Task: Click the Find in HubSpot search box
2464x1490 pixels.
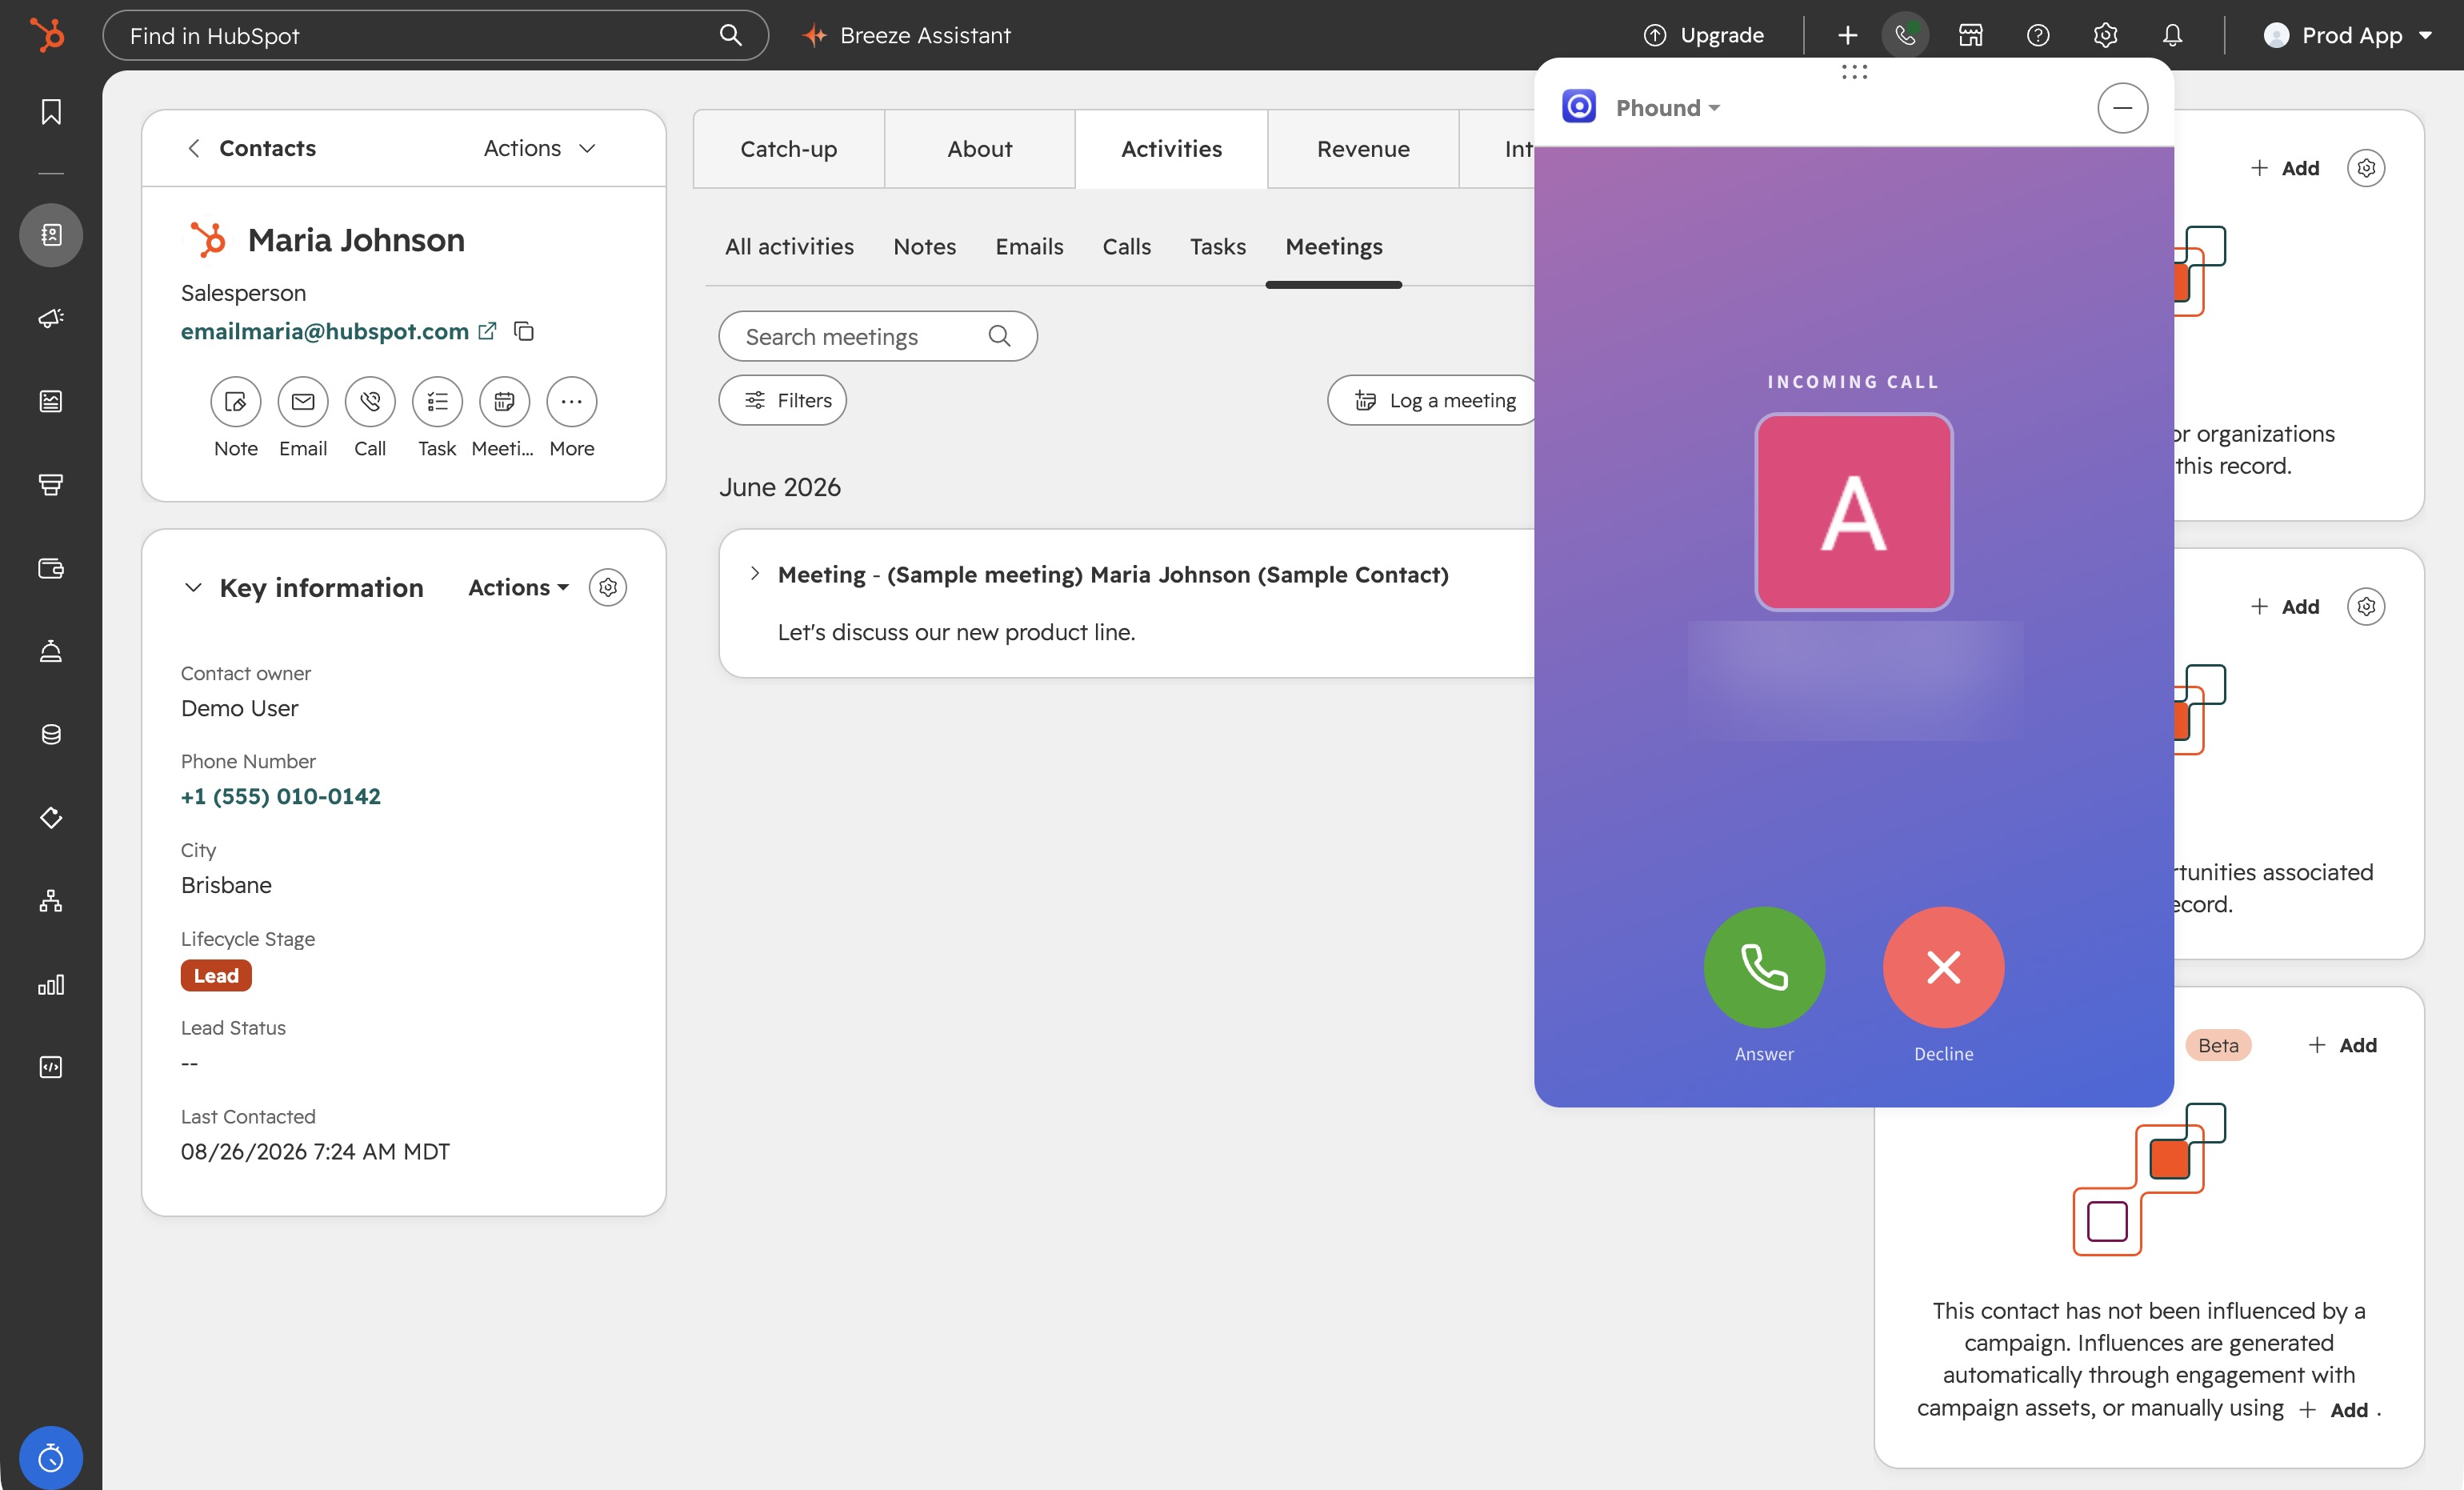Action: [435, 35]
